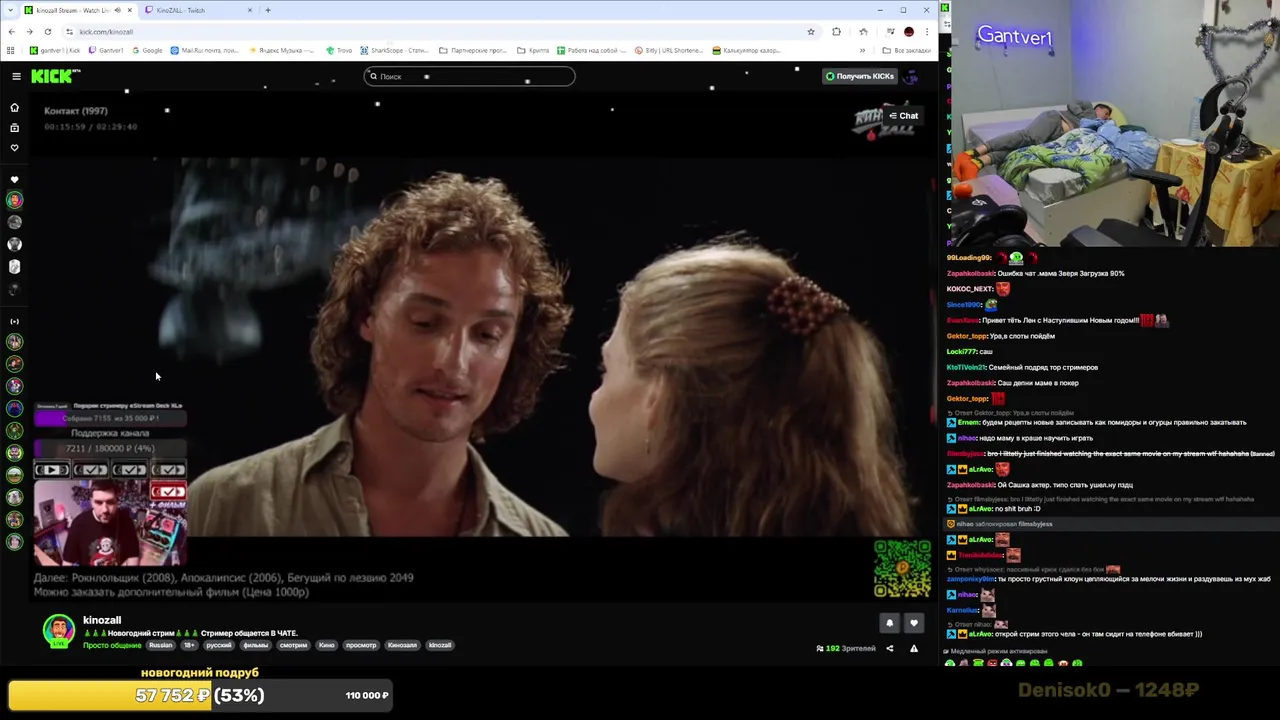Image resolution: width=1280 pixels, height=720 pixels.
Task: Show the Chat panel button on video
Action: 904,116
